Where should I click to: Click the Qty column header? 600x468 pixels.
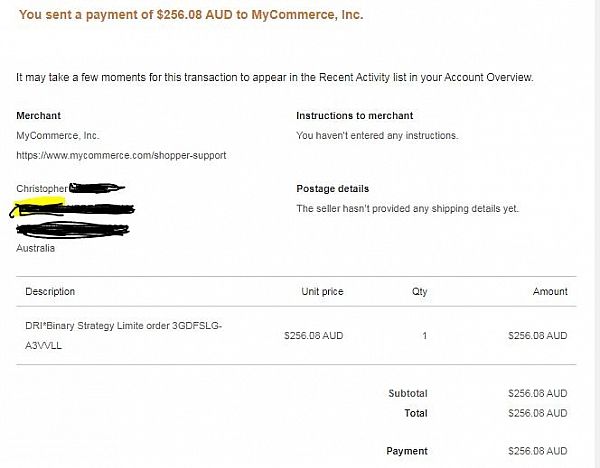419,292
